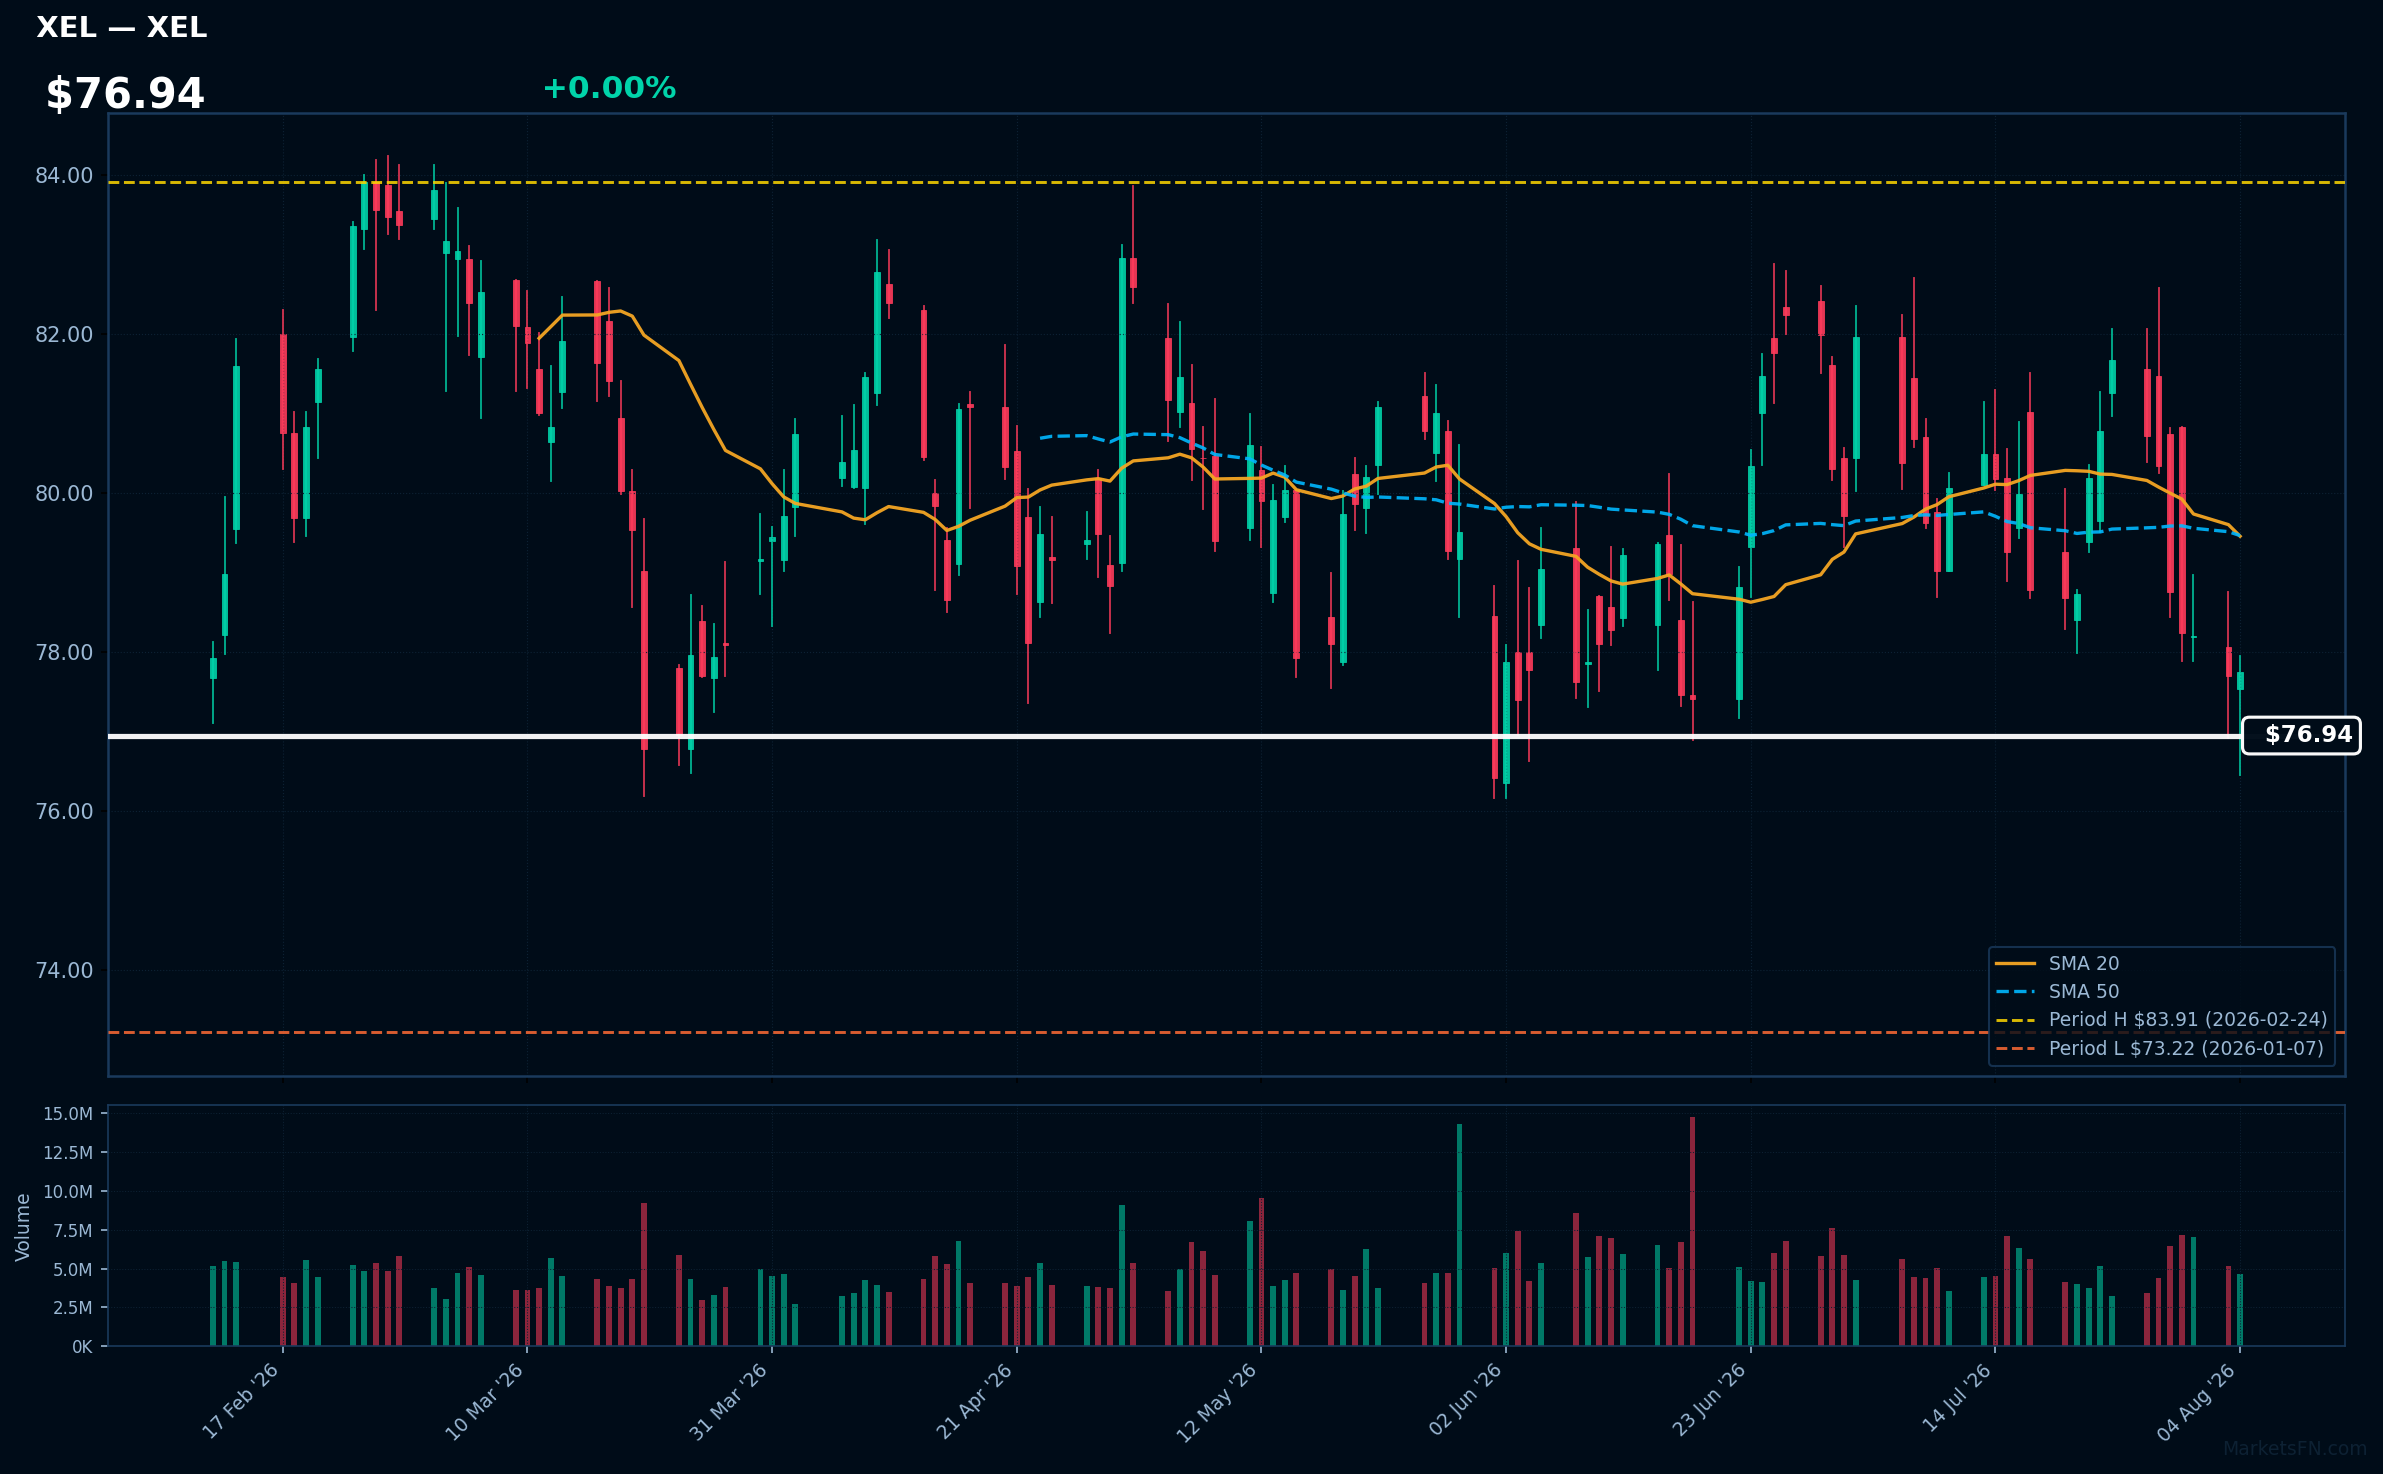Click the $76.94 current price tag on right

coord(2301,735)
